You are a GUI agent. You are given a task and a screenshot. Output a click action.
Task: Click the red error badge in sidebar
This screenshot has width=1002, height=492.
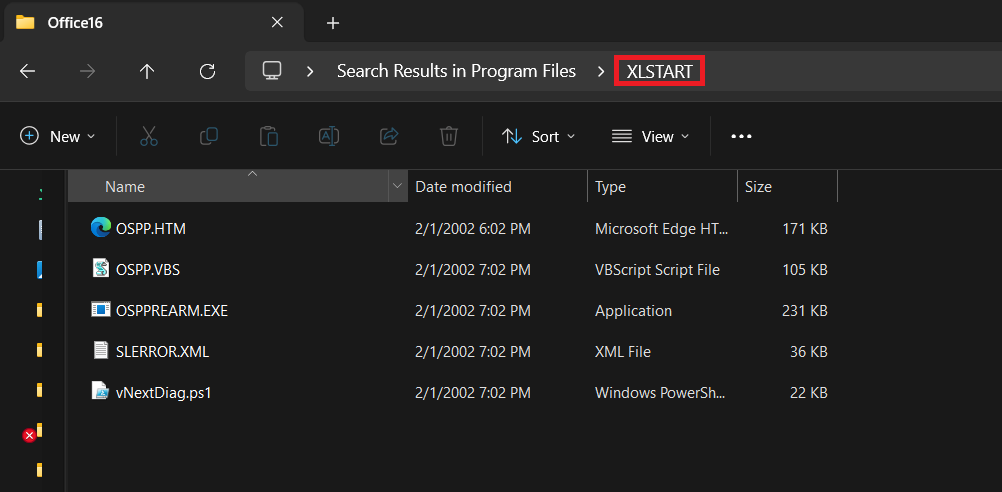click(29, 435)
